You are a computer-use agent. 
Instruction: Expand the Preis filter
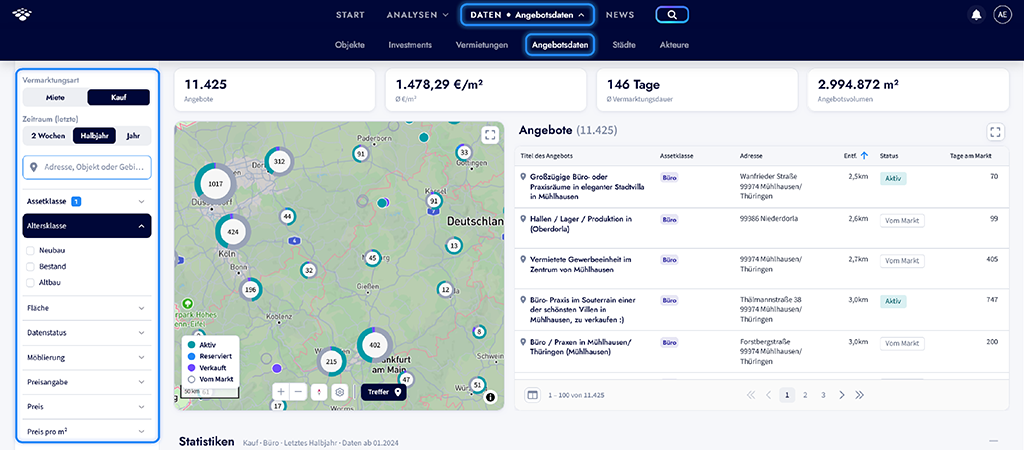[x=87, y=406]
